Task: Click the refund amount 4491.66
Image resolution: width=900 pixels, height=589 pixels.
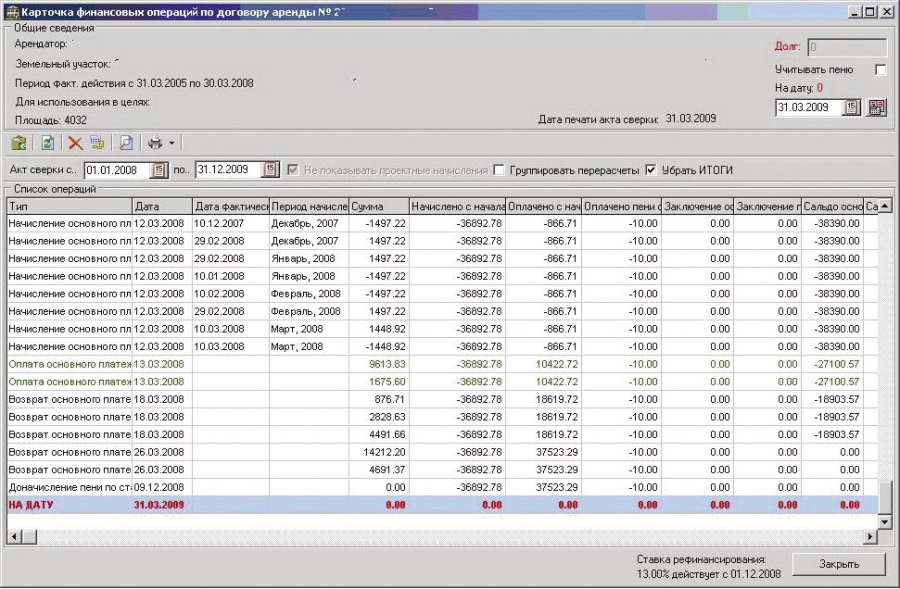Action: pos(387,435)
